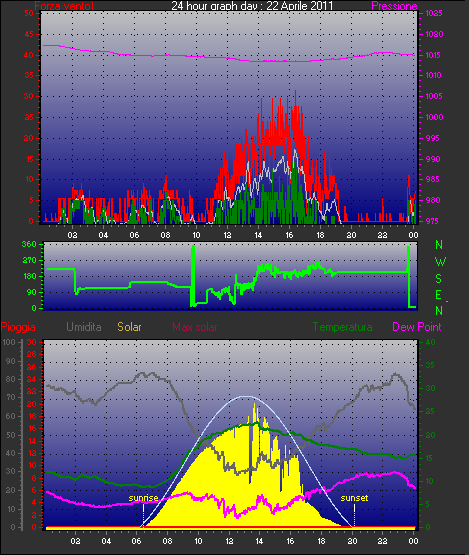This screenshot has width=469, height=555.
Task: Click the sunset marker on solar graph
Action: 354,498
